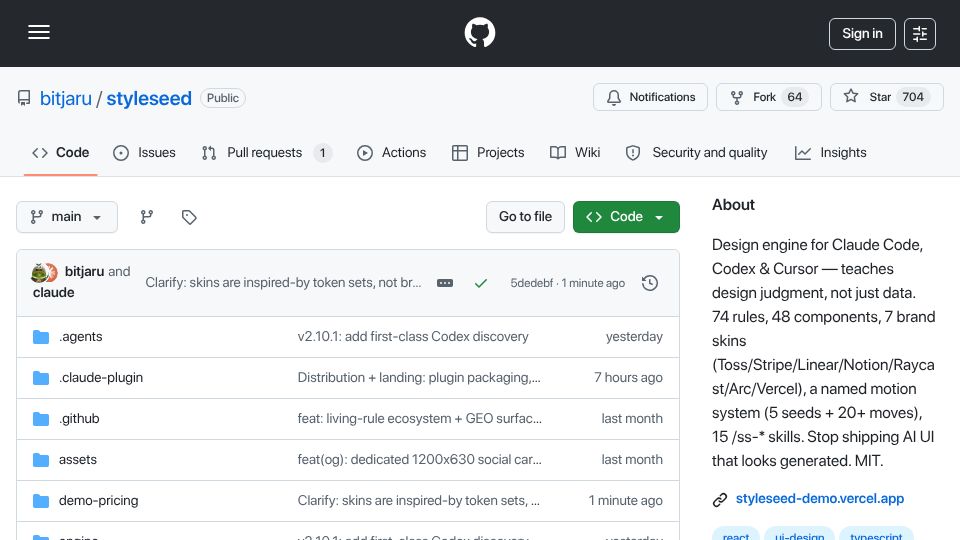
Task: Open the Wiki tab
Action: [575, 152]
